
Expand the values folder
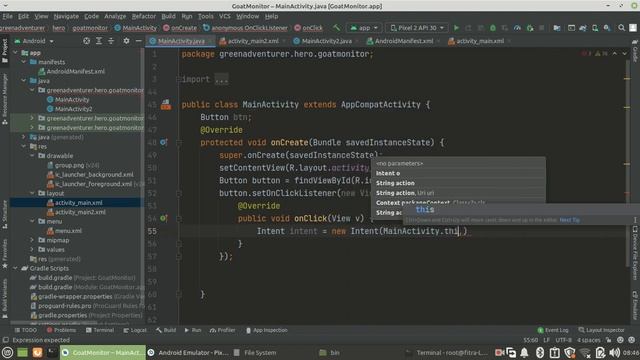pos(32,249)
